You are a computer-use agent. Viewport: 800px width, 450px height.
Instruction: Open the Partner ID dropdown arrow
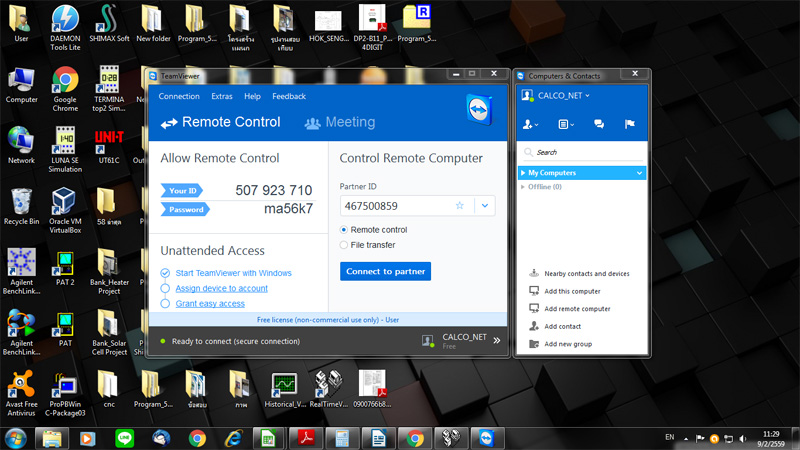(484, 206)
